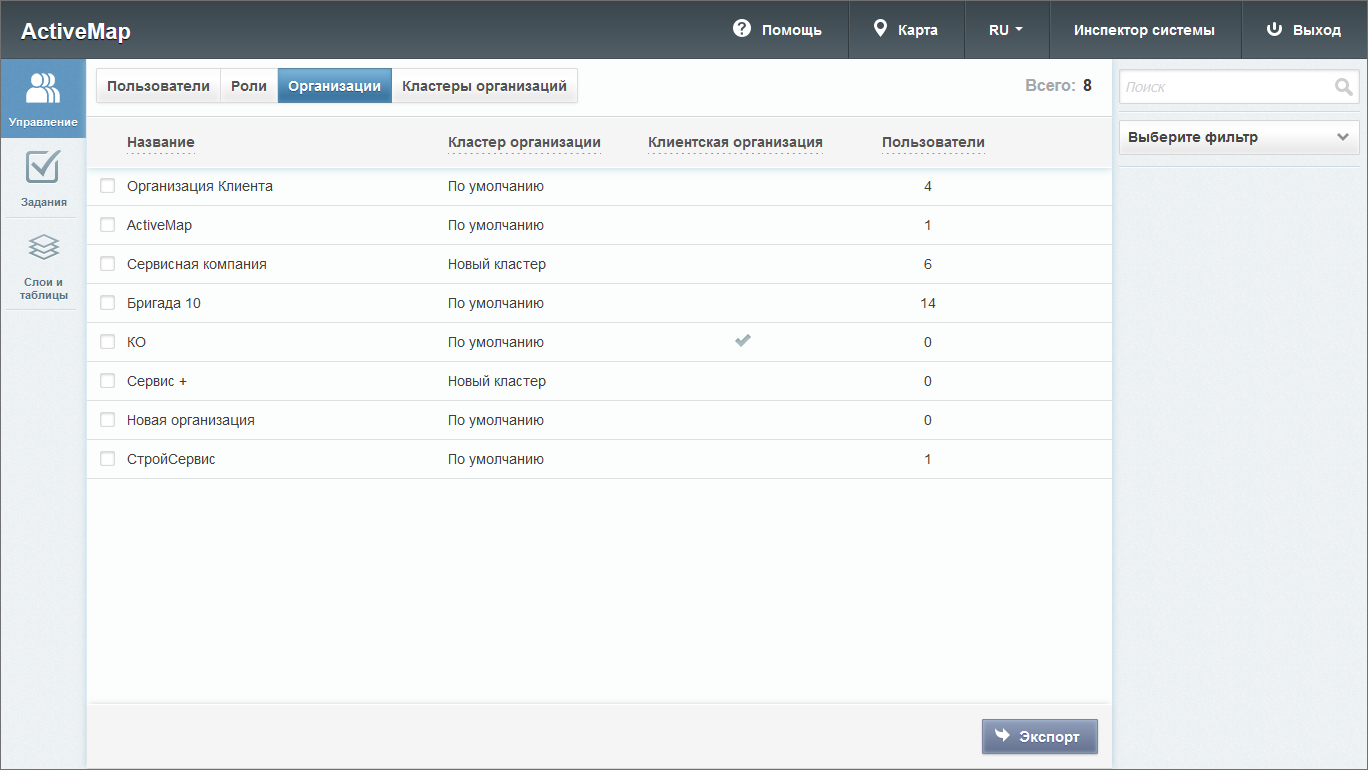Click into the Поиск search field
The width and height of the screenshot is (1368, 770).
click(1225, 87)
